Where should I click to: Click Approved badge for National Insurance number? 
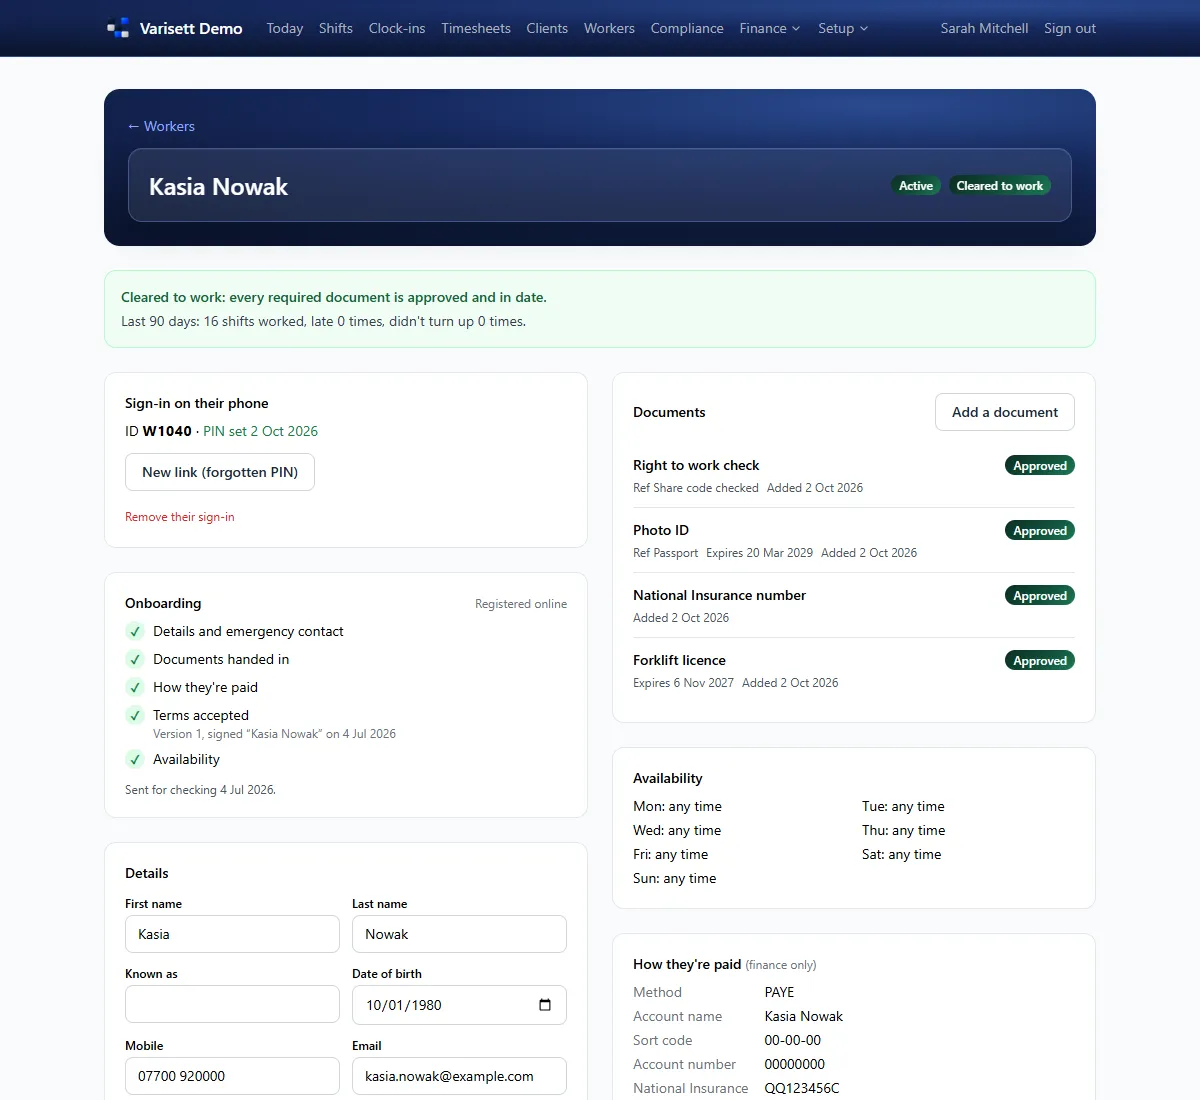pyautogui.click(x=1040, y=596)
